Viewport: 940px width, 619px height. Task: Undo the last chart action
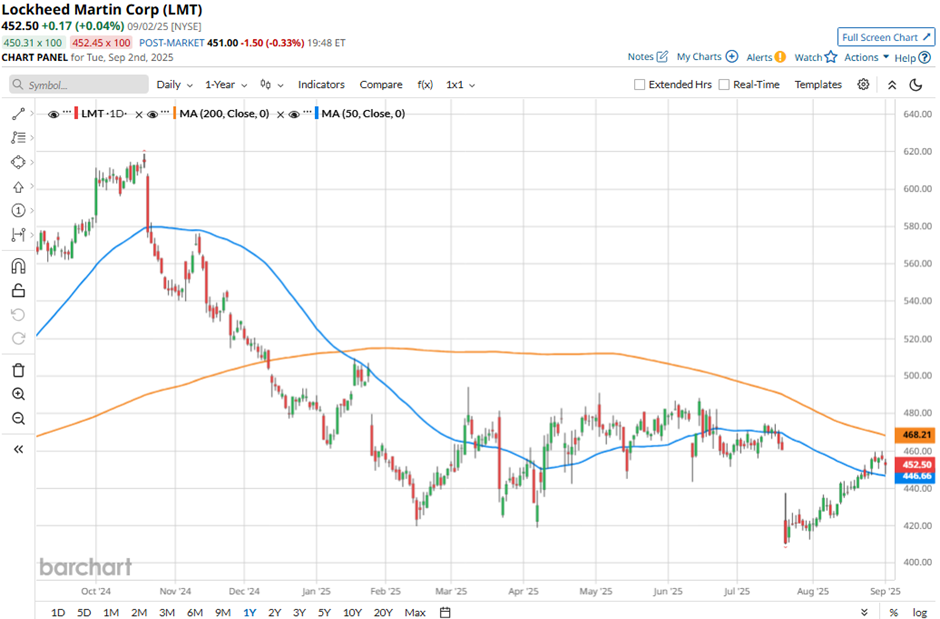(18, 315)
